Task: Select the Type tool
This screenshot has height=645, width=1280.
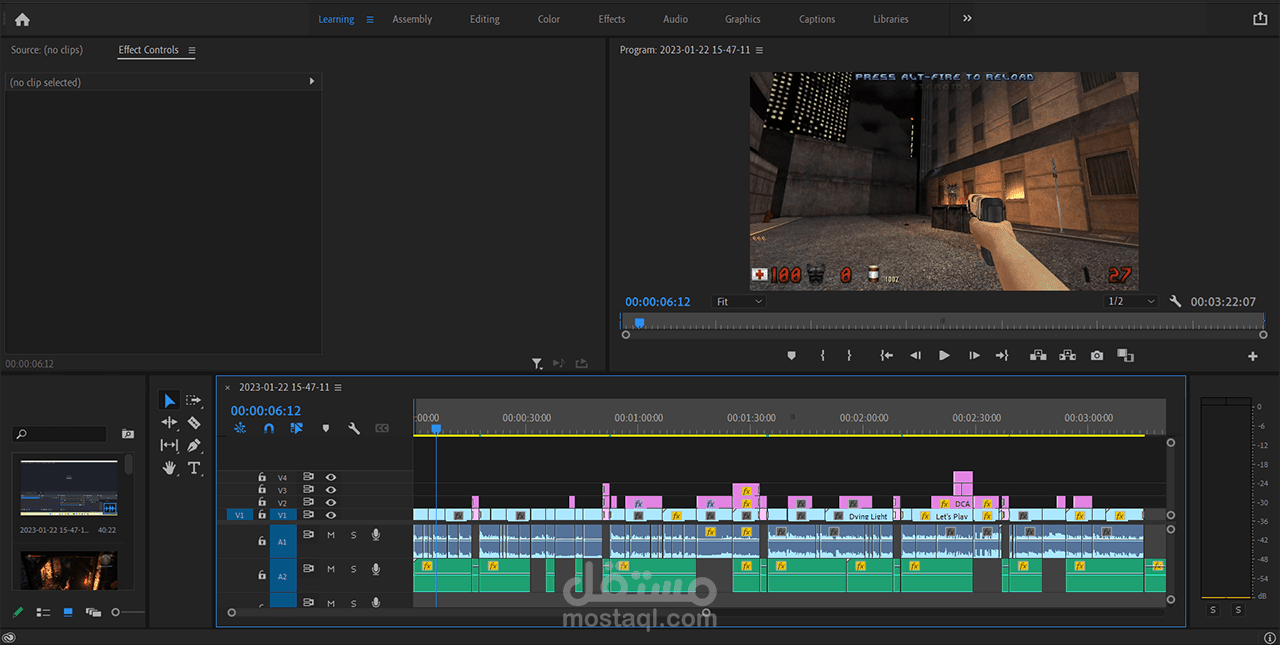Action: pos(194,467)
